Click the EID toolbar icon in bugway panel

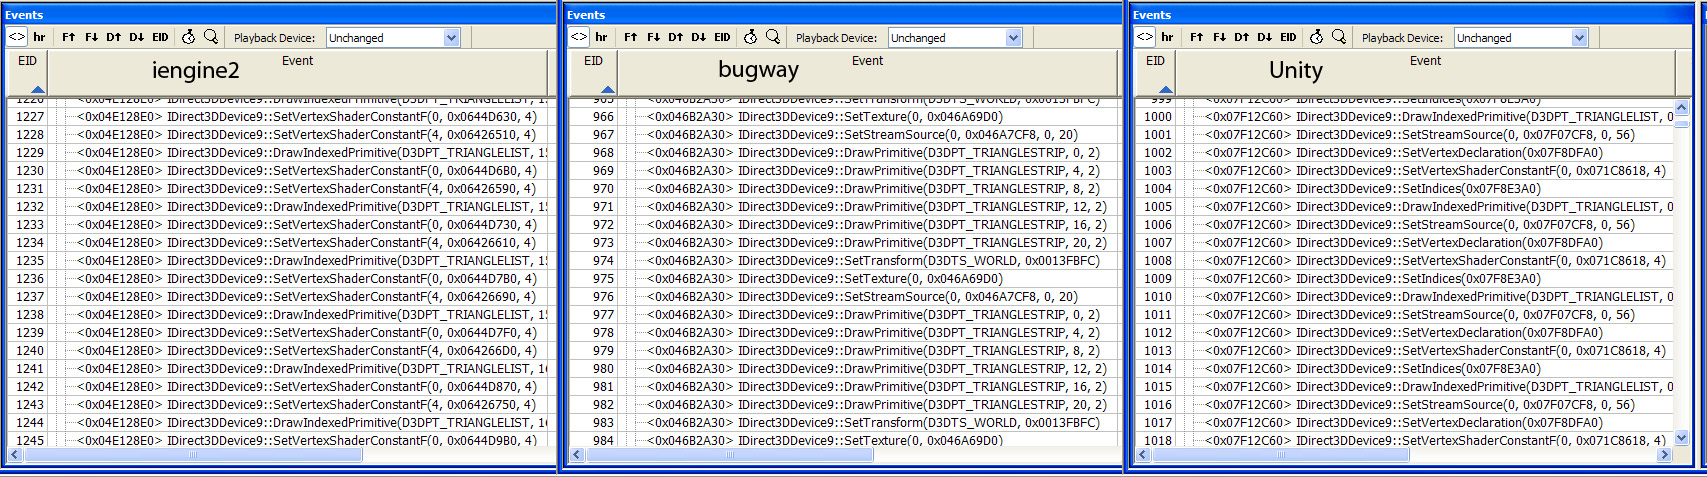(722, 37)
